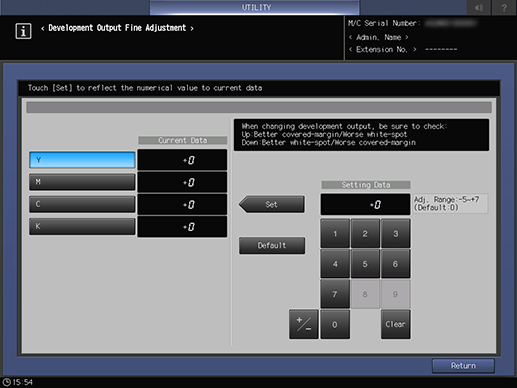This screenshot has height=388, width=517.
Task: Click the speaker volume icon at top
Action: click(479, 7)
